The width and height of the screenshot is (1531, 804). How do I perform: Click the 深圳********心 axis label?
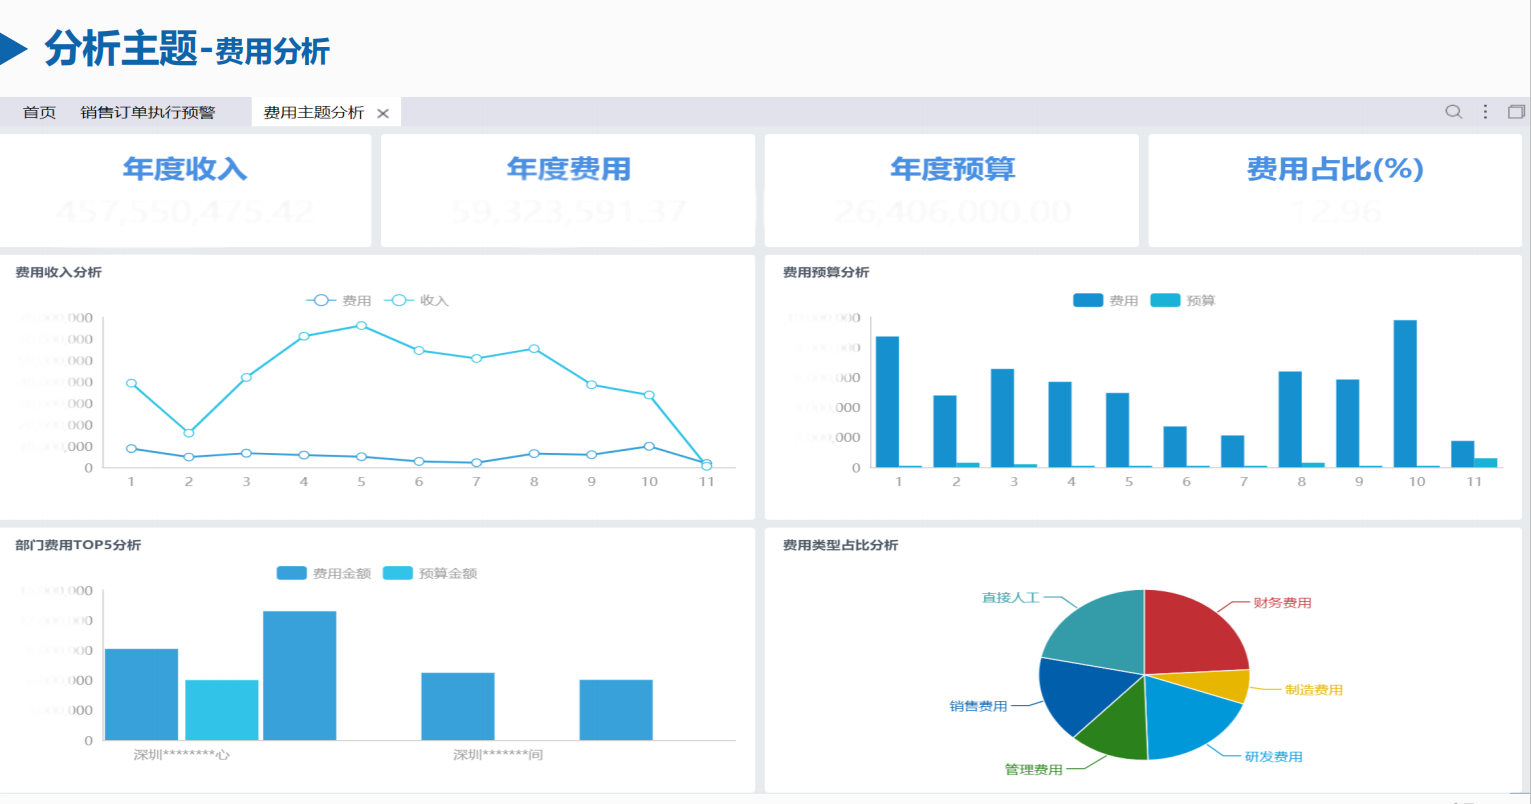(x=182, y=755)
